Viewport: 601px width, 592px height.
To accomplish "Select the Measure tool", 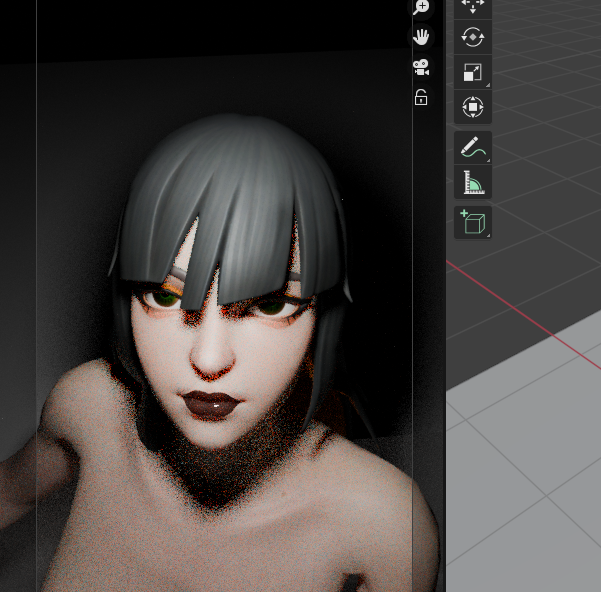I will tap(473, 182).
